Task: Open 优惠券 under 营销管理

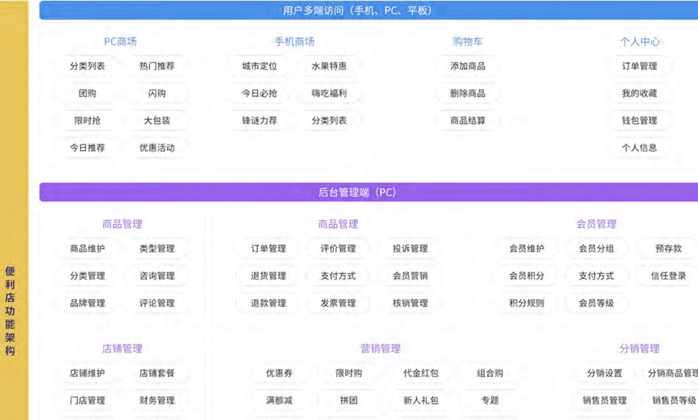Action: click(278, 373)
